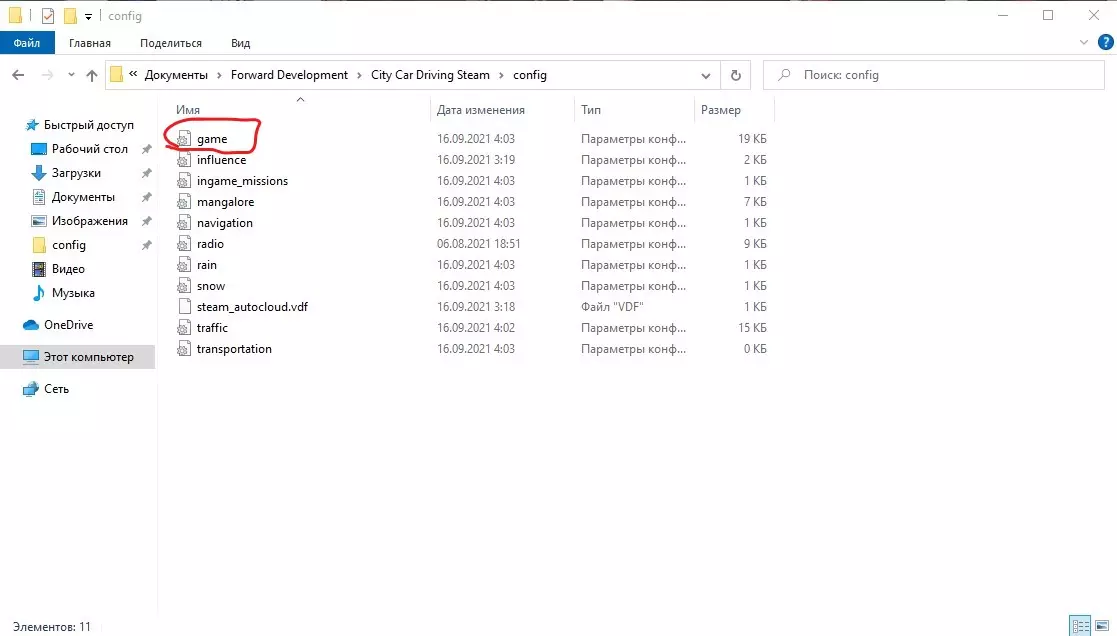Screen dimensions: 1117x636
Task: Click the Файл "VDF" type cell
Action: tap(612, 307)
